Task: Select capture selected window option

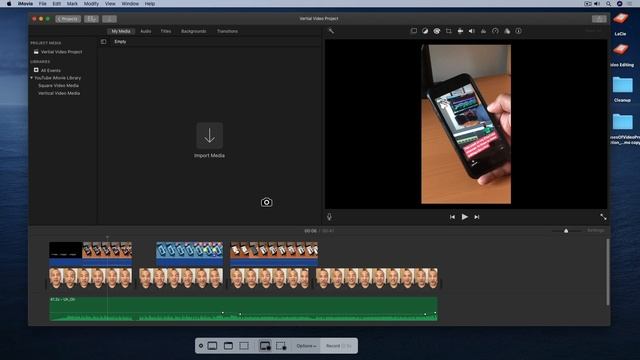Action: tap(228, 346)
